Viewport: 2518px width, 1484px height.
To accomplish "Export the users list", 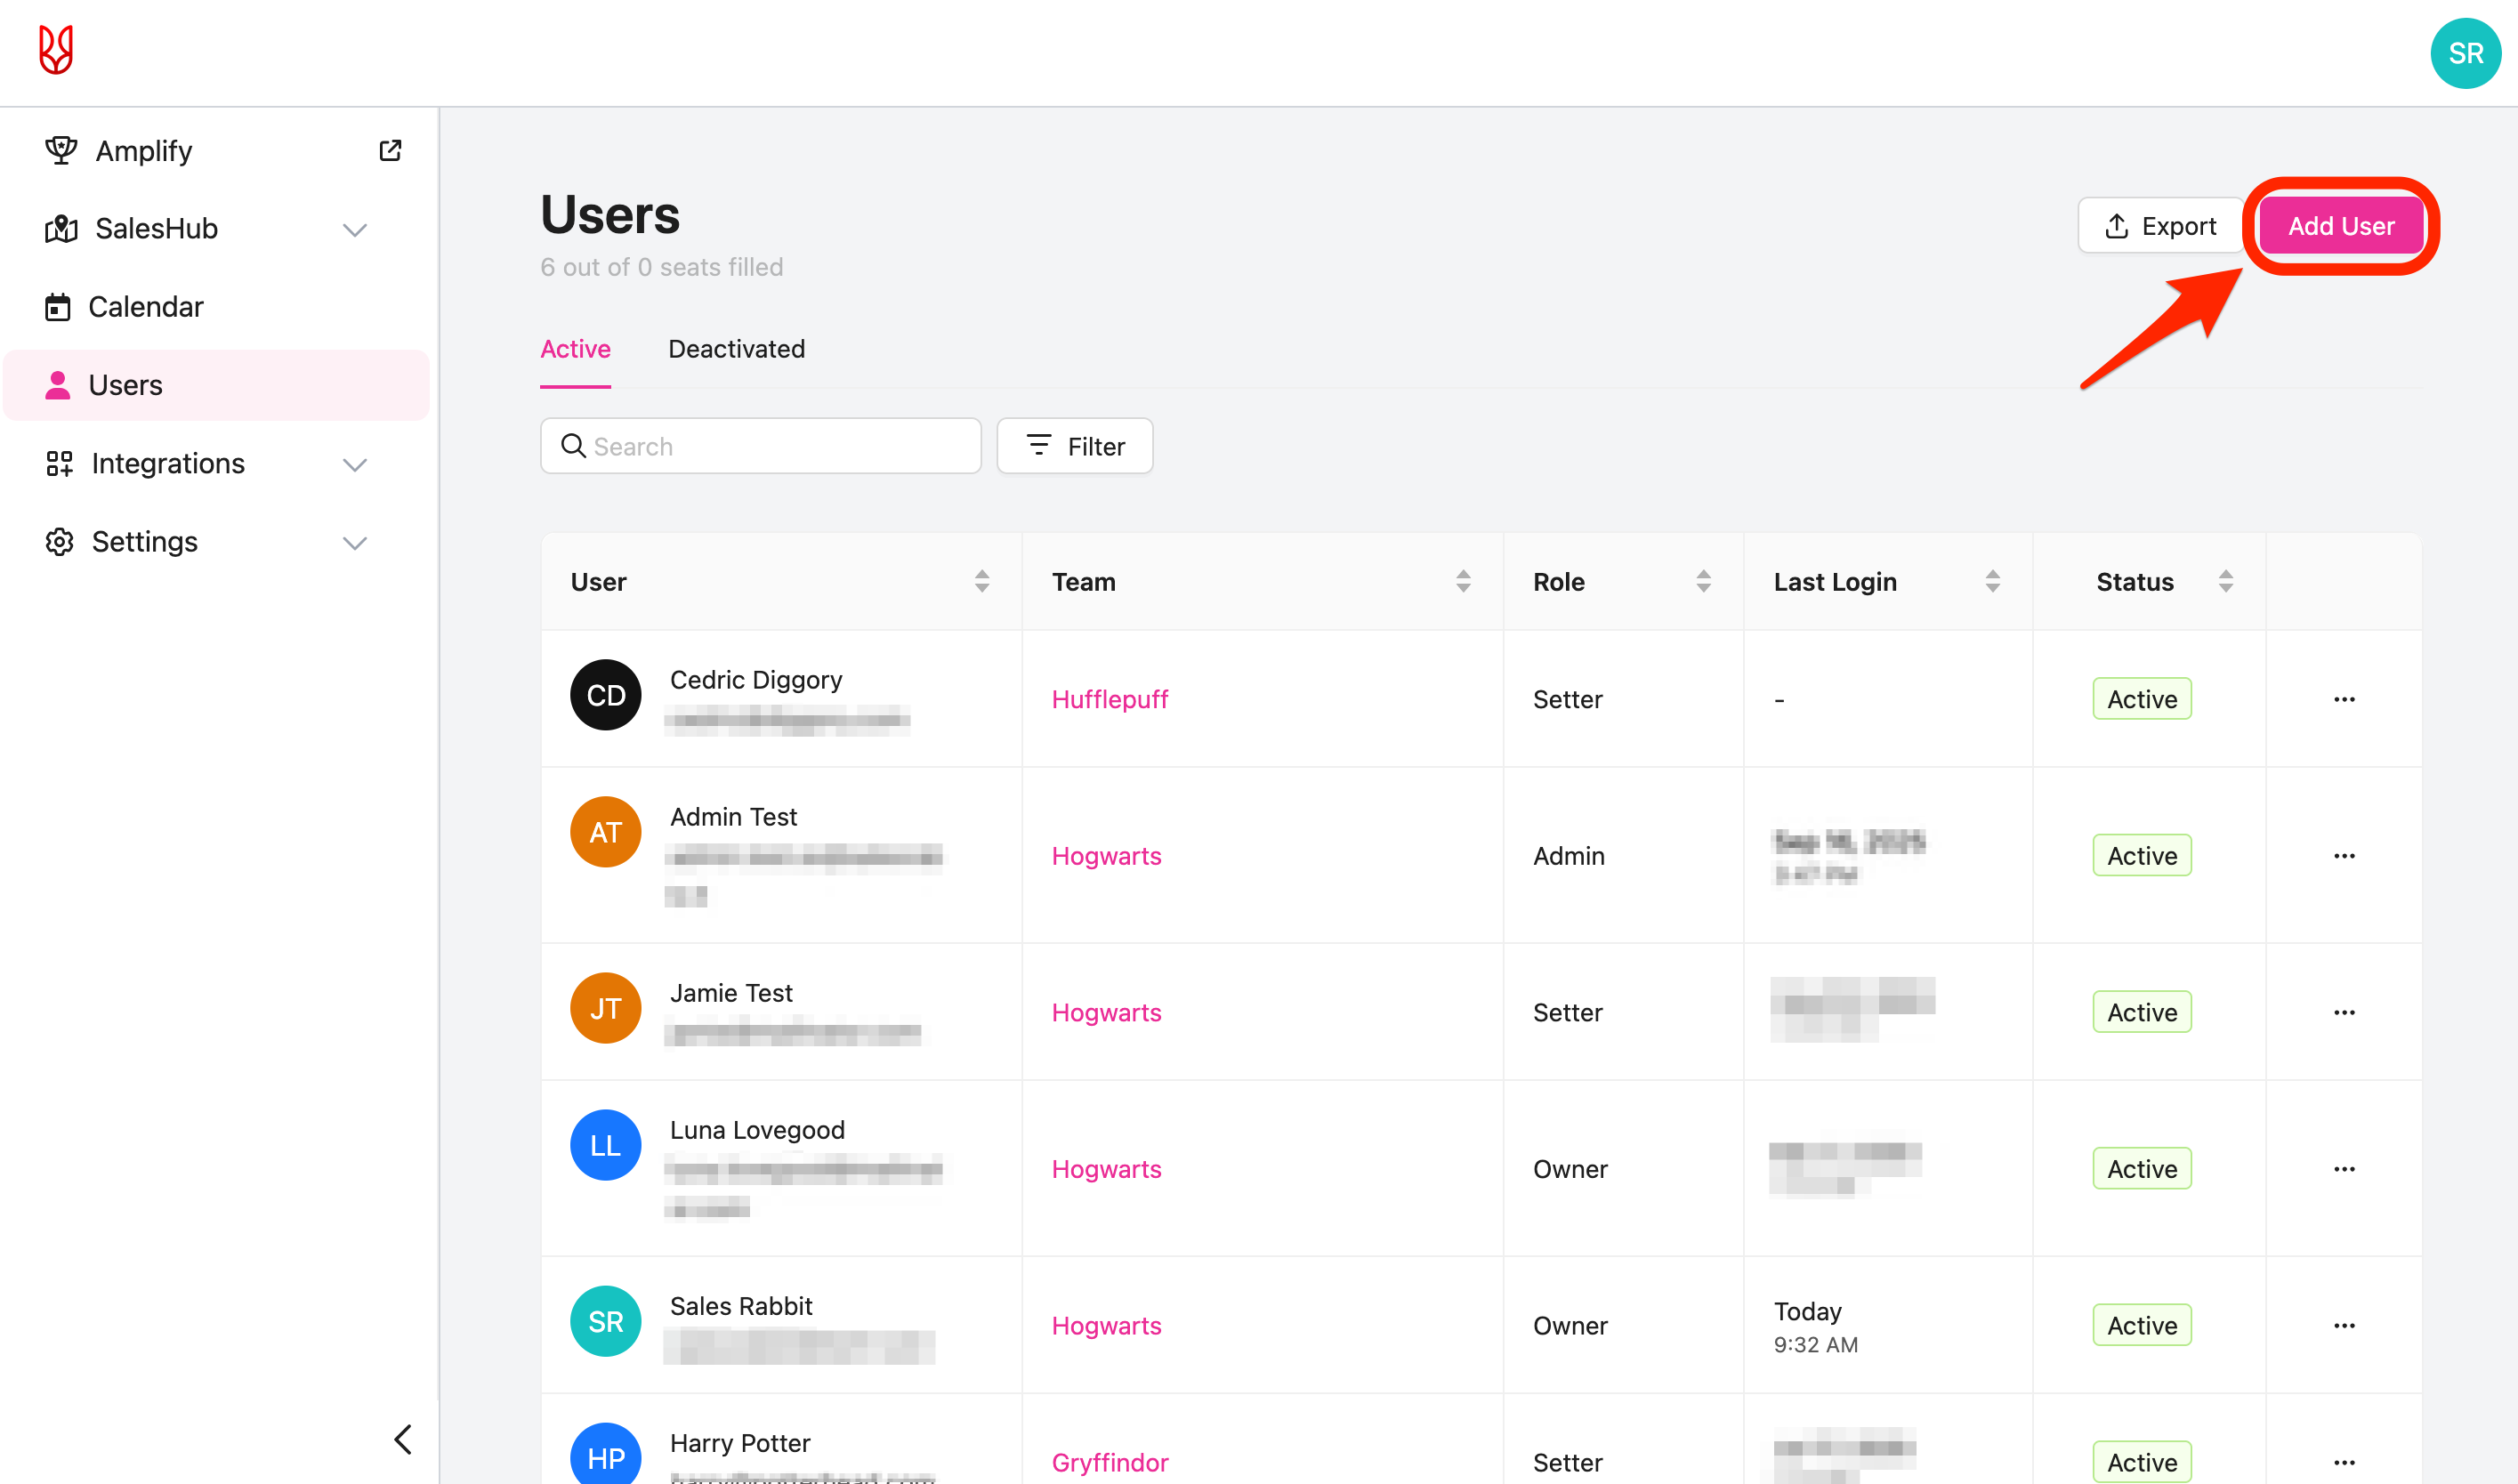I will tap(2160, 226).
